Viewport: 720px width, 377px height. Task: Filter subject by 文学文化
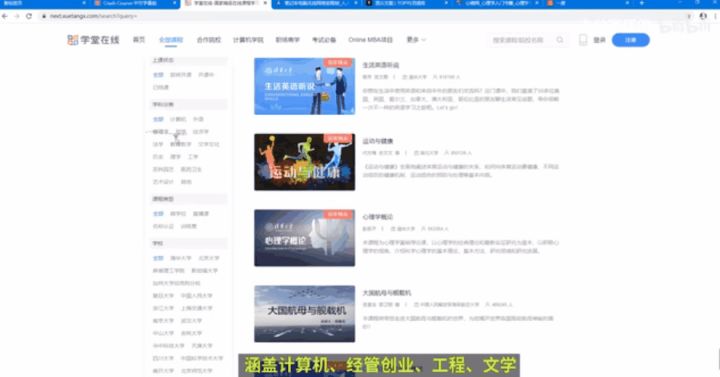pyautogui.click(x=208, y=144)
